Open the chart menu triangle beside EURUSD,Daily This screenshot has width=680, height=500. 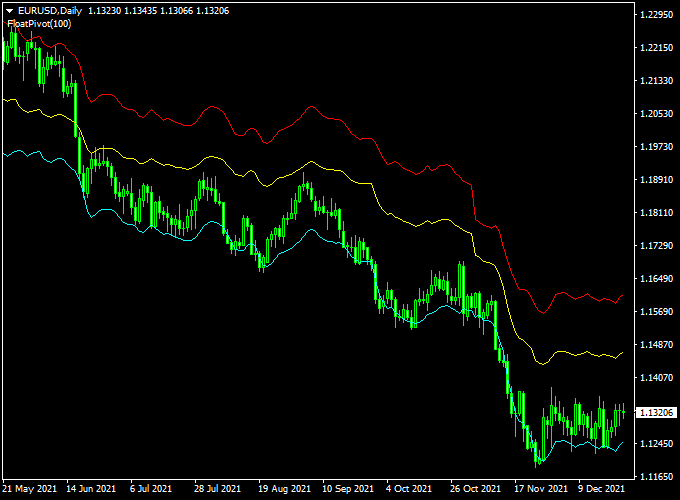pos(10,11)
